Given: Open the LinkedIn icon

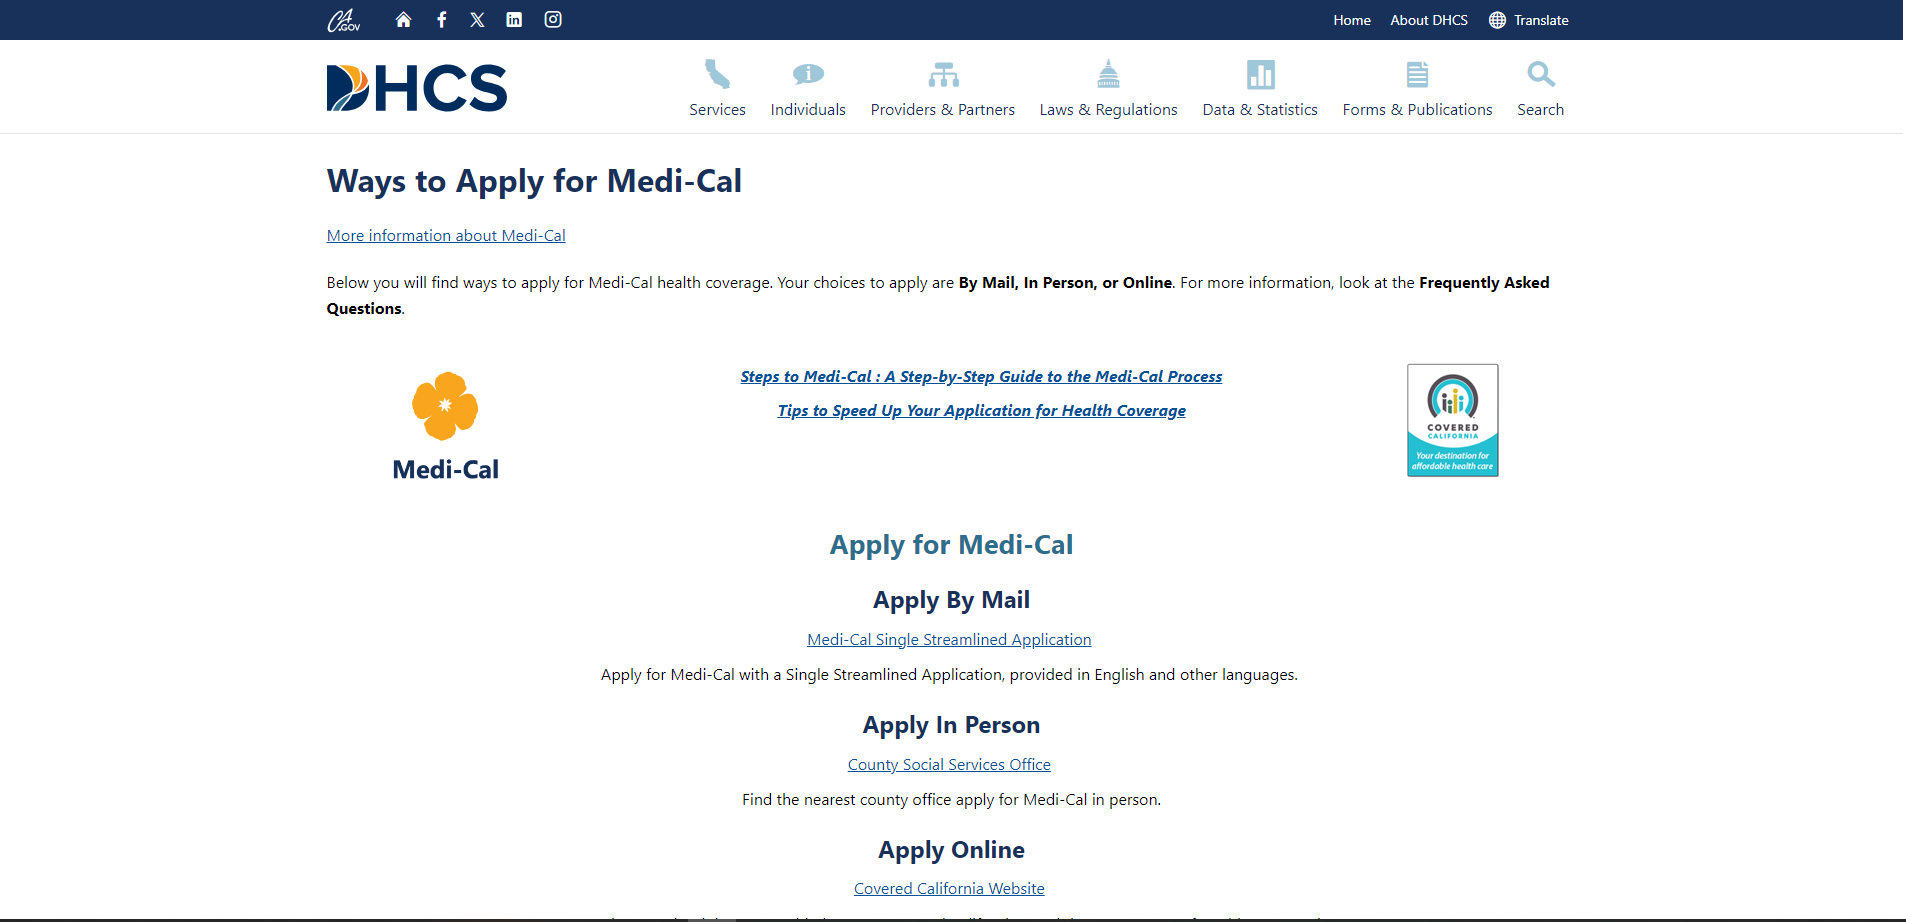Looking at the screenshot, I should tap(514, 20).
